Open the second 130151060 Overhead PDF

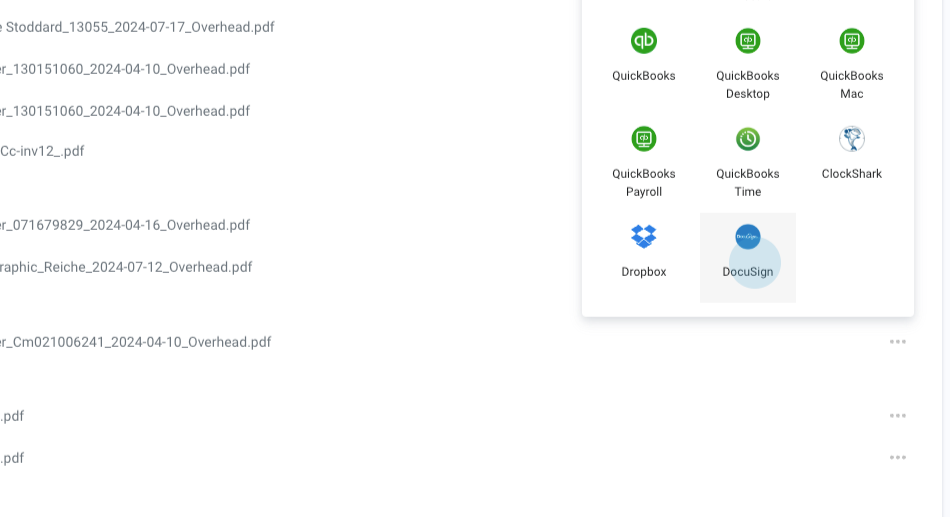coord(125,111)
